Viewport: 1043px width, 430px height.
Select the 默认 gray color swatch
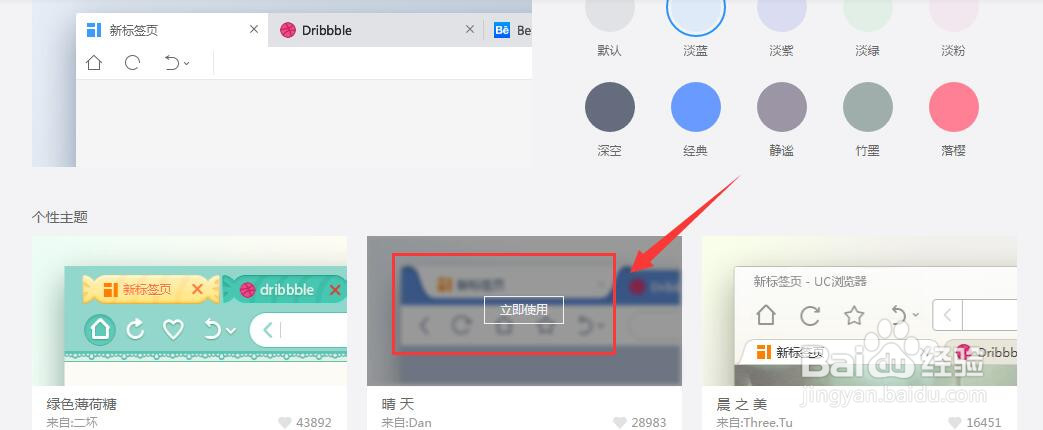[609, 12]
